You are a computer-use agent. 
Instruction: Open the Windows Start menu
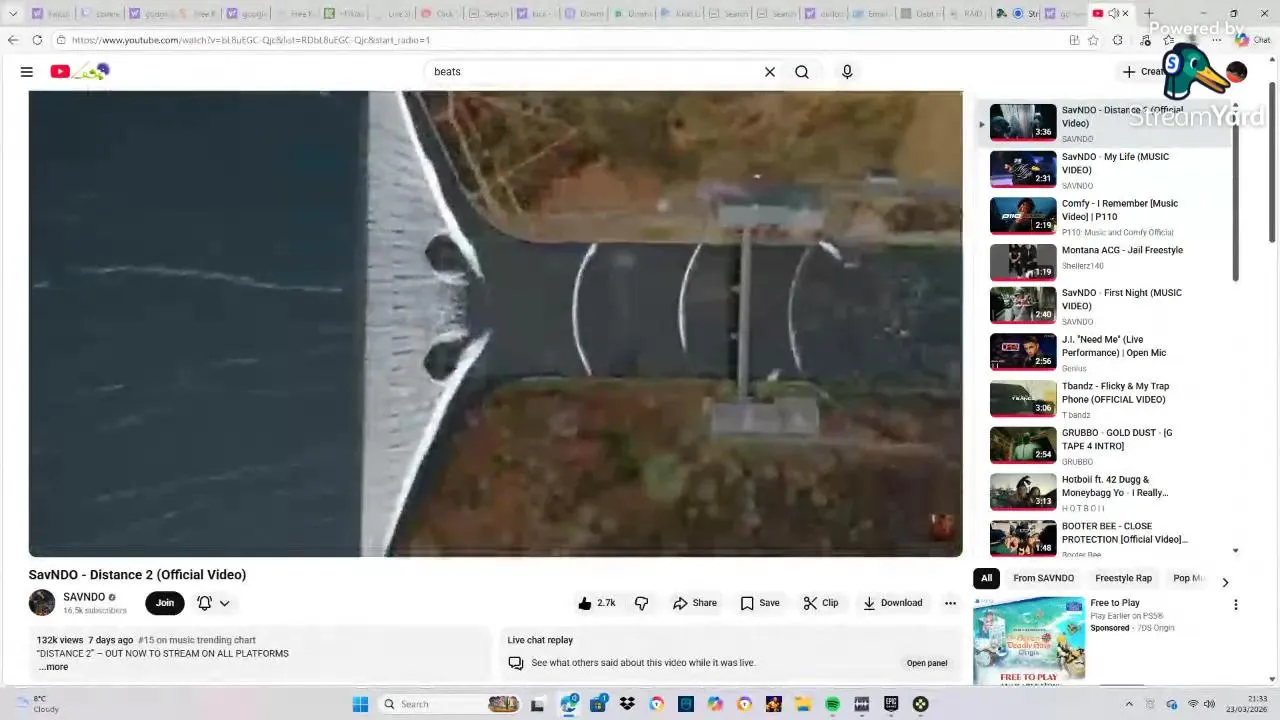pyautogui.click(x=360, y=704)
